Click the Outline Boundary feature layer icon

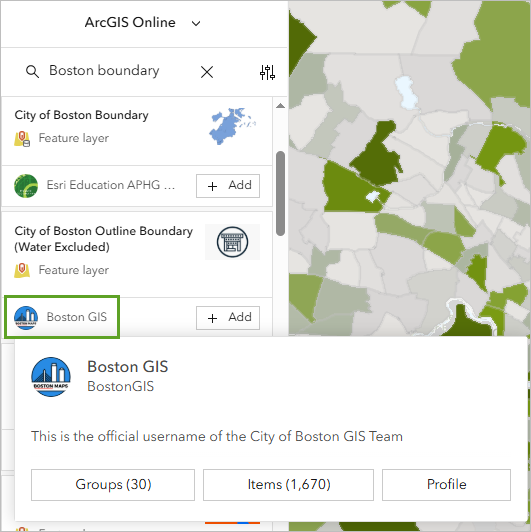pos(22,270)
